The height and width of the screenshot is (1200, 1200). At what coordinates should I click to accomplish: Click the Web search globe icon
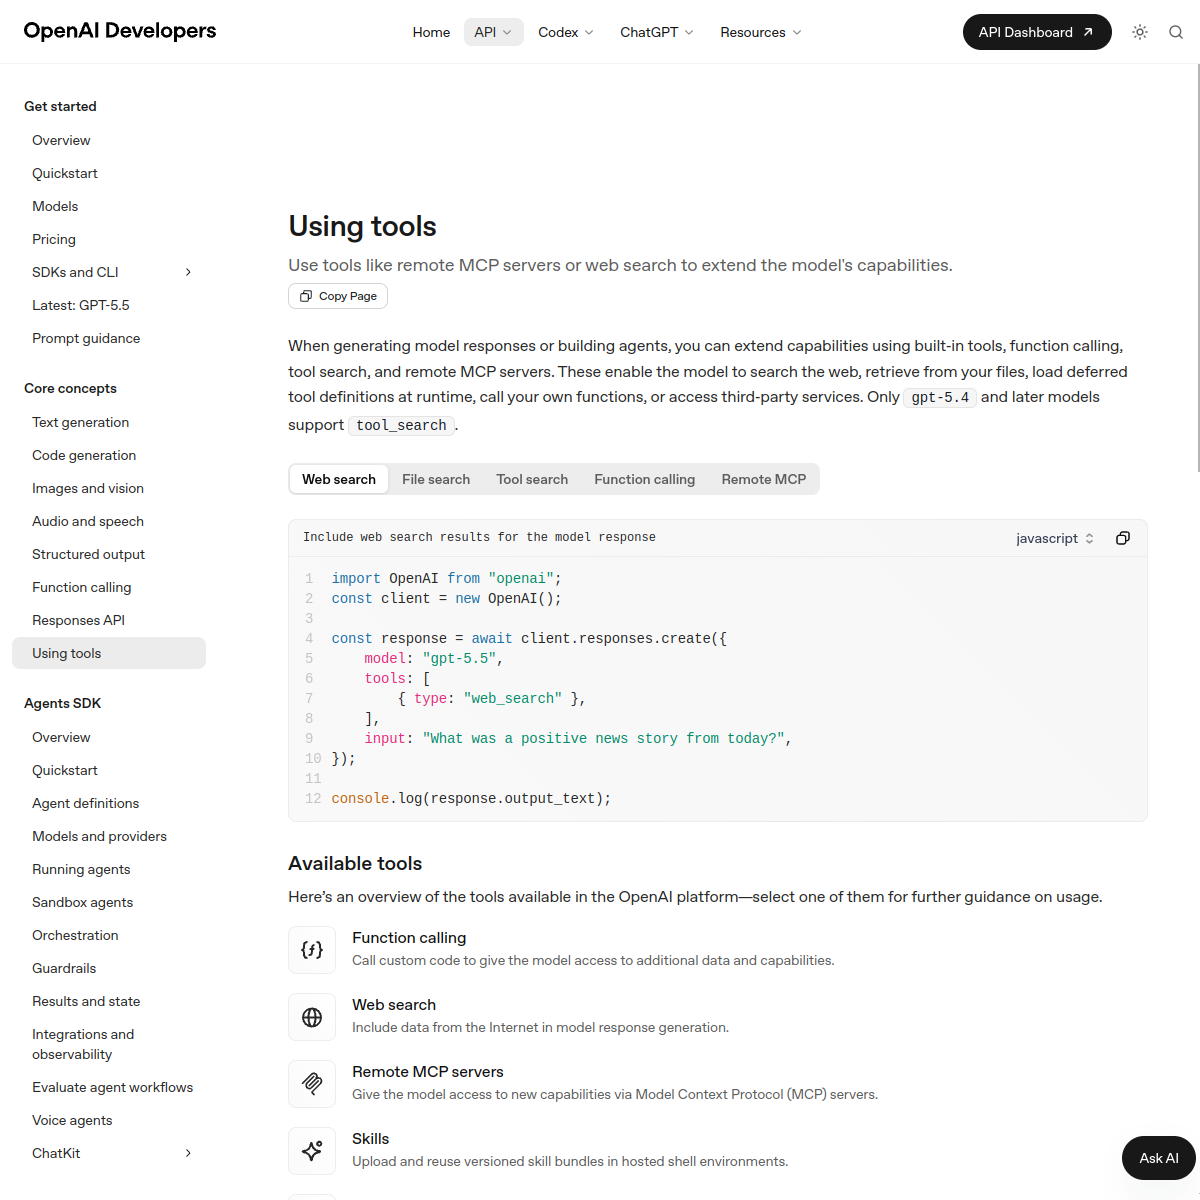click(312, 1017)
